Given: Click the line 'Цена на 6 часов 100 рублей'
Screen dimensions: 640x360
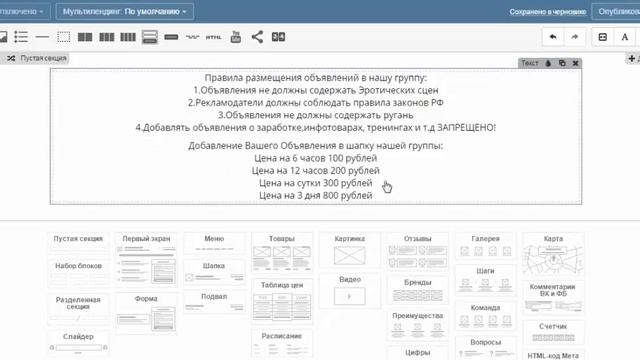Looking at the screenshot, I should (x=316, y=158).
